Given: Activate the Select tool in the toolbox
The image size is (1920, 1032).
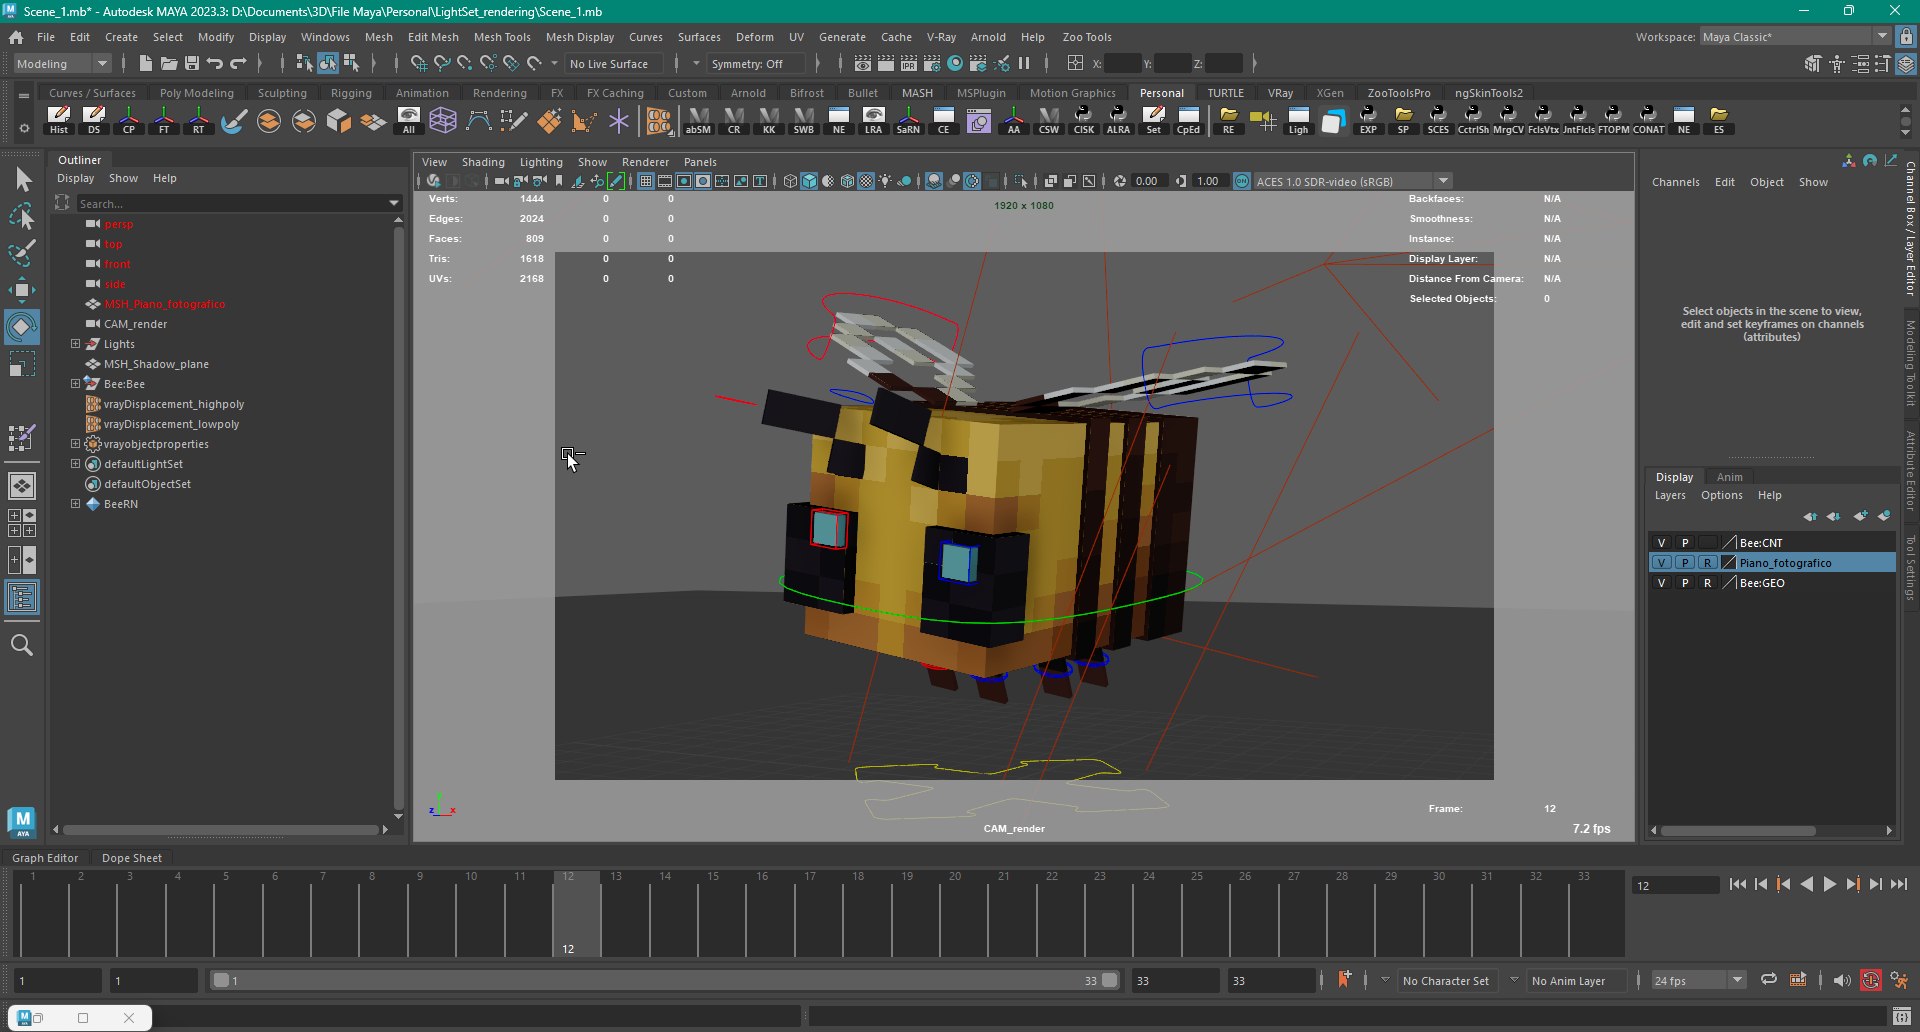Looking at the screenshot, I should 22,180.
